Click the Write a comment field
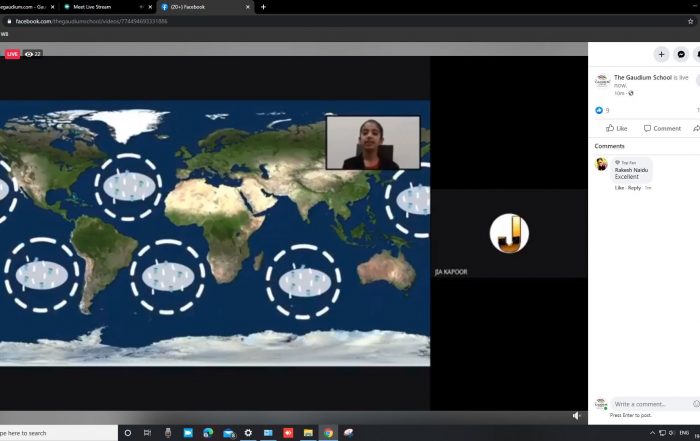This screenshot has height=441, width=700. [x=653, y=404]
